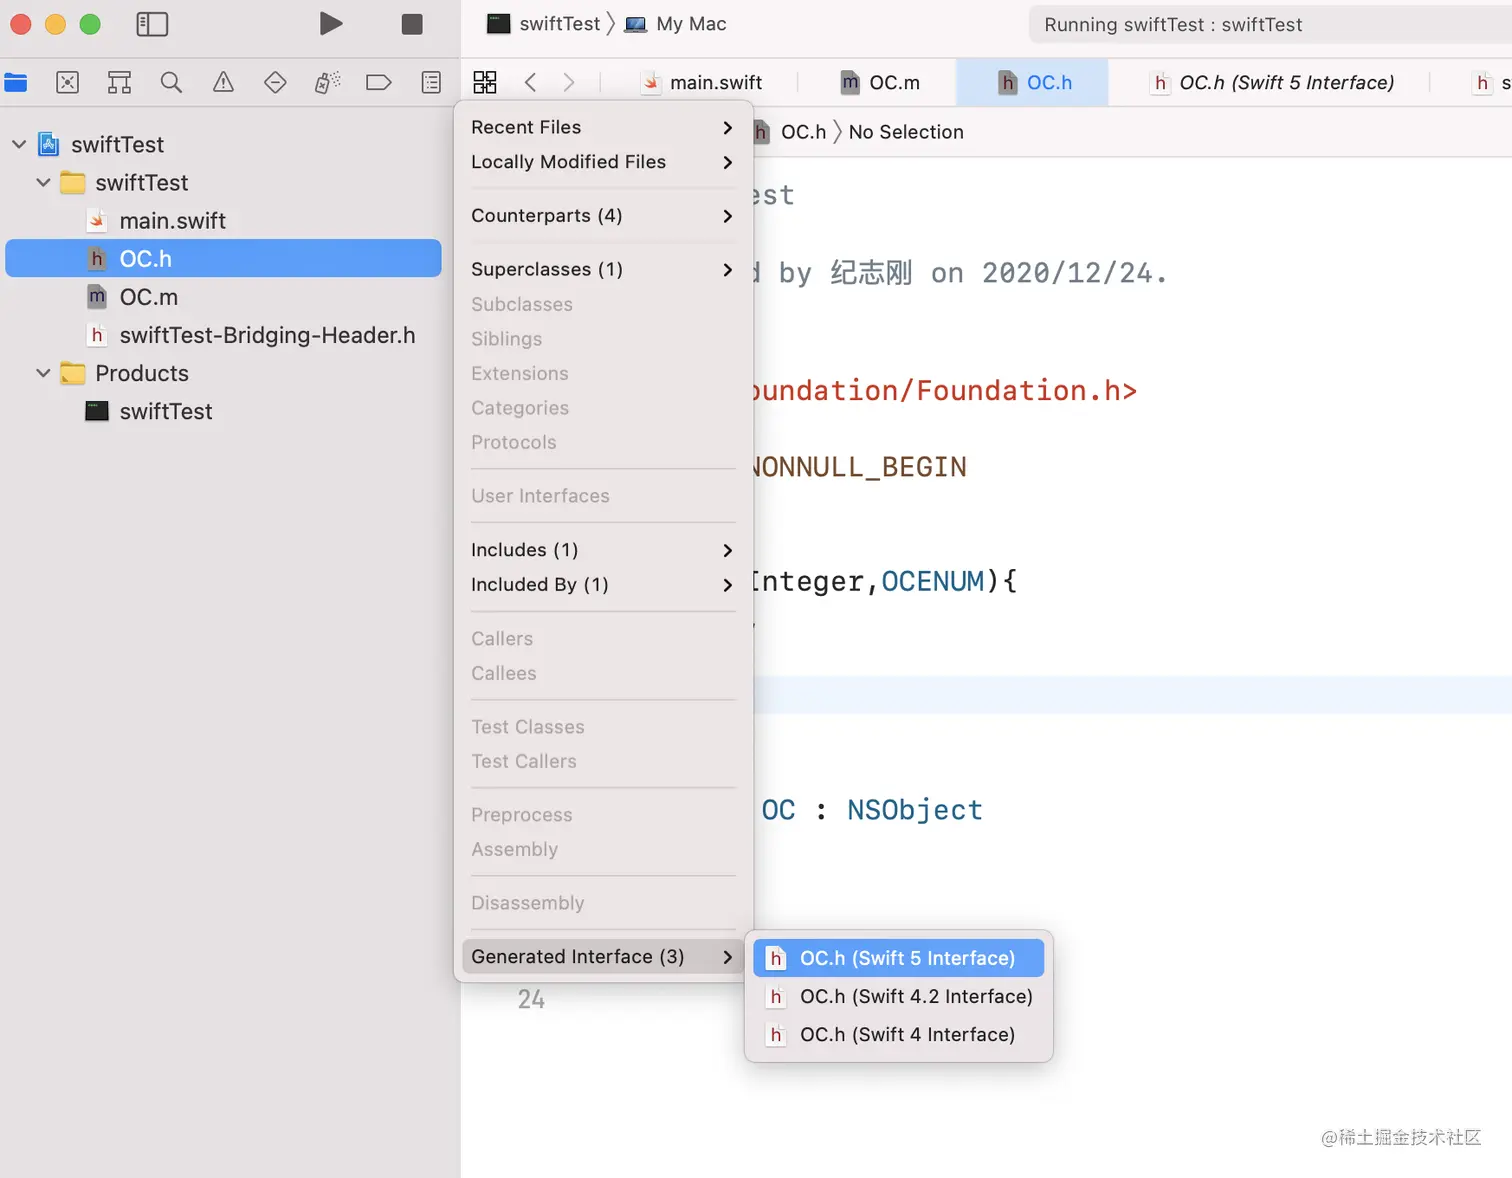Image resolution: width=1512 pixels, height=1178 pixels.
Task: Open the Test navigator diamond icon
Action: point(276,82)
